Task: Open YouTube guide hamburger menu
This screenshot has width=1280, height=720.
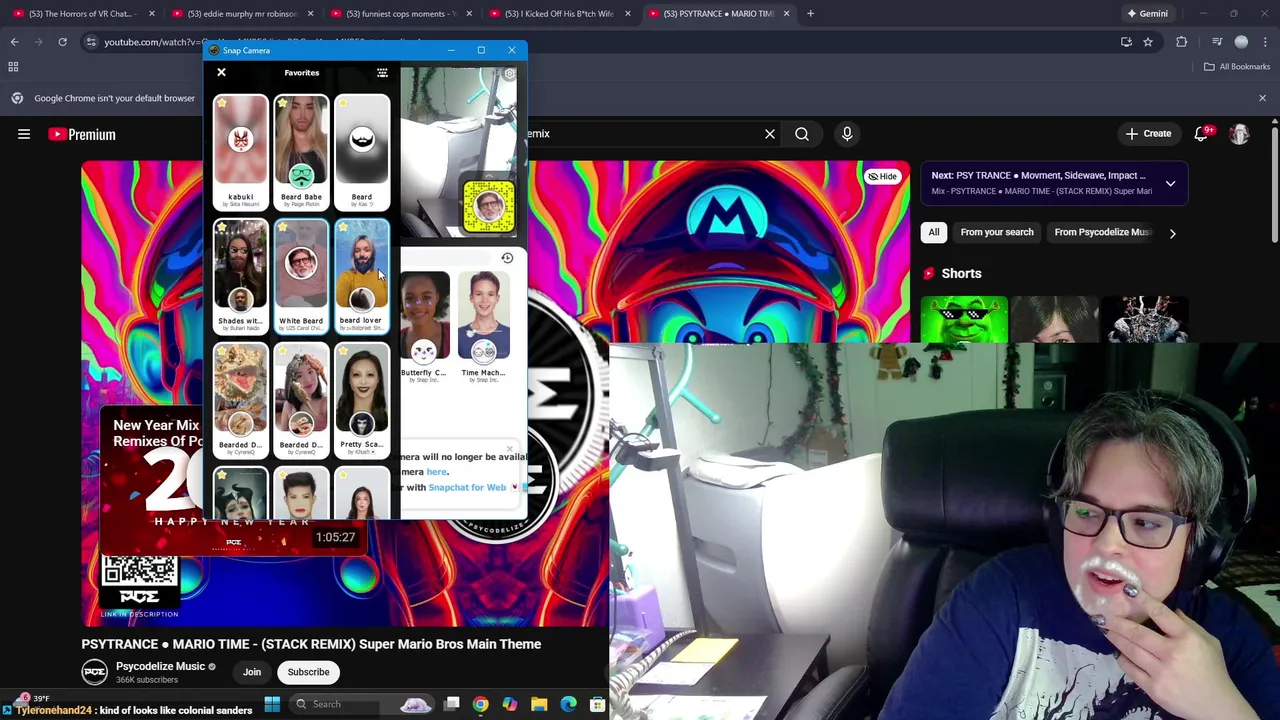Action: point(24,134)
